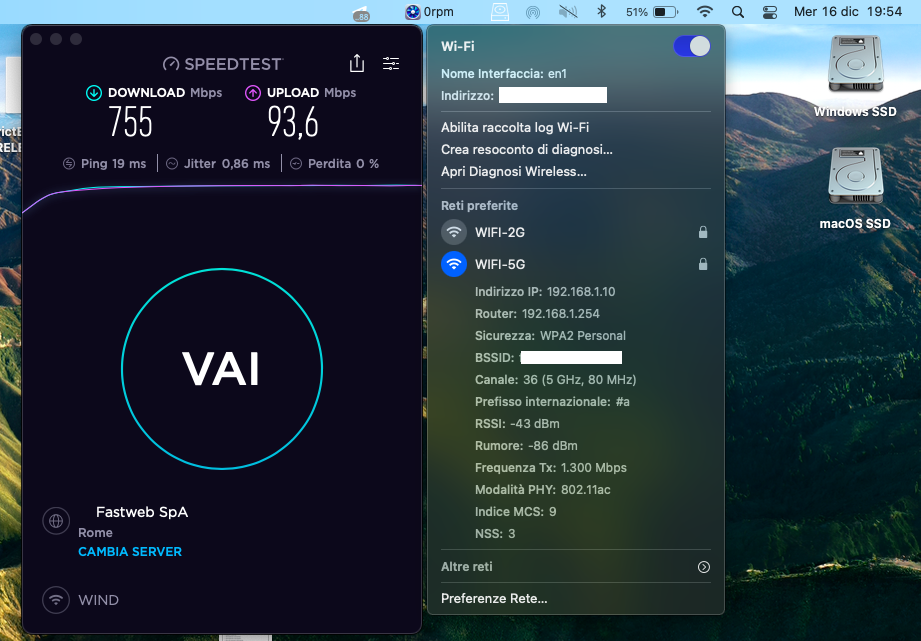Click NSS: 3
Viewport: 921px width, 641px height.
coord(495,533)
